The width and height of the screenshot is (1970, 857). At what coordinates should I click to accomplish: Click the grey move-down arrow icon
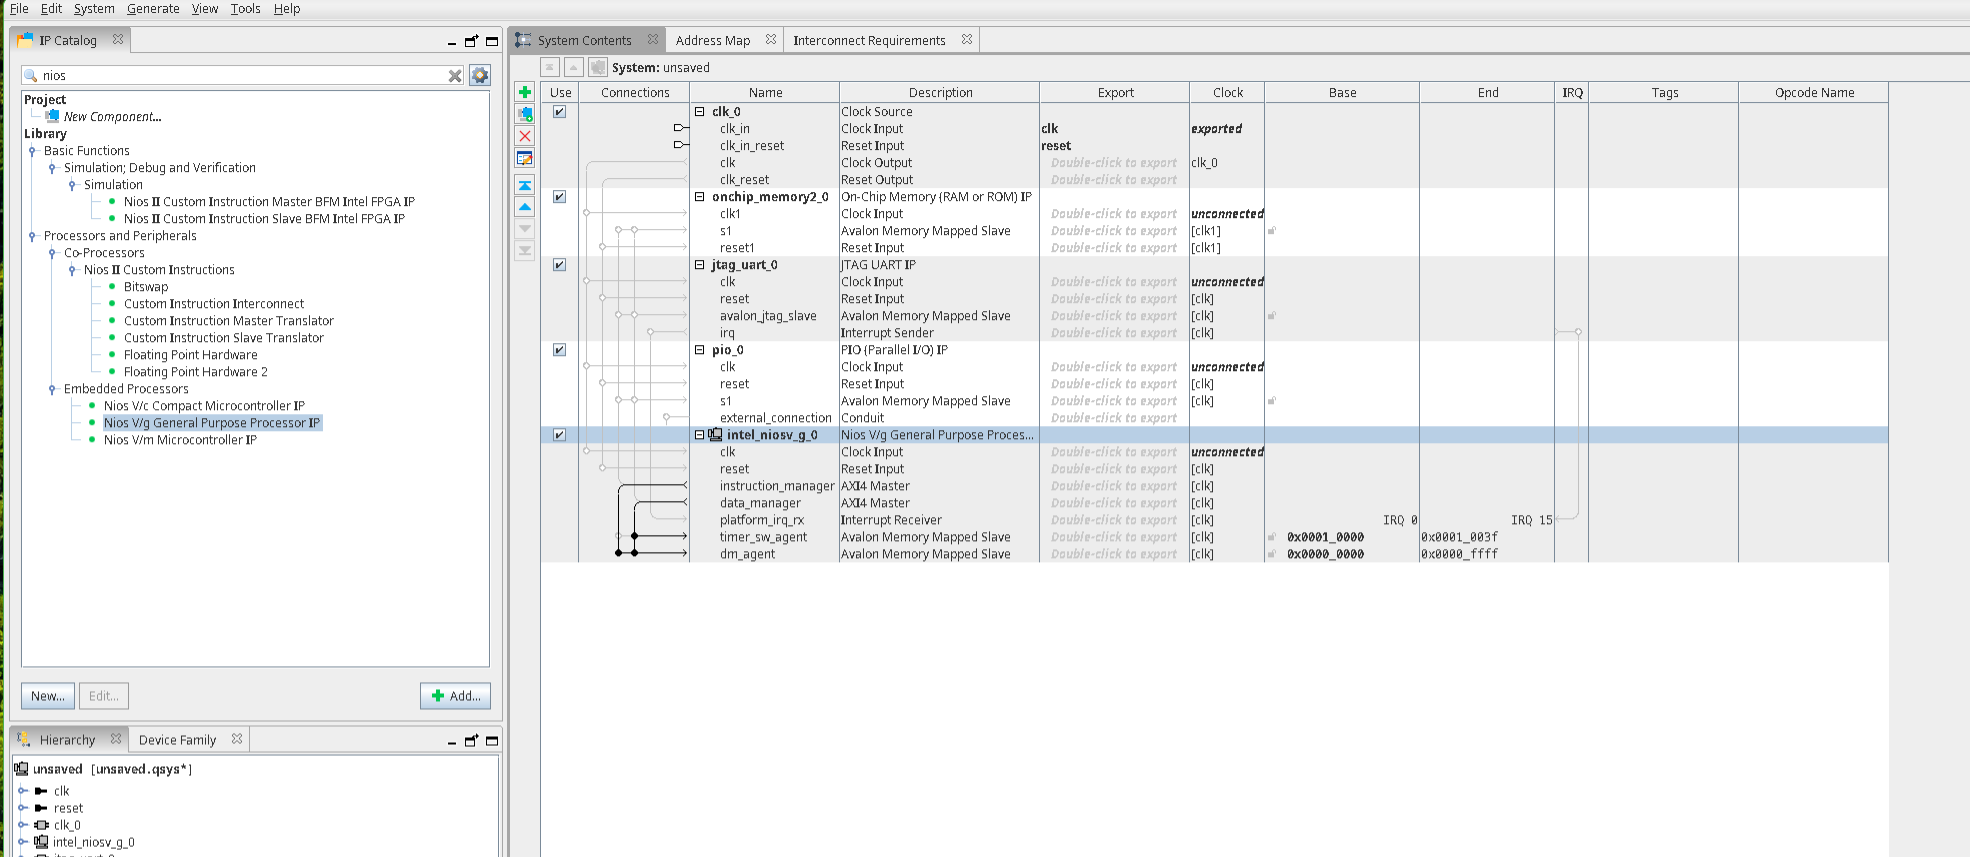[x=525, y=229]
